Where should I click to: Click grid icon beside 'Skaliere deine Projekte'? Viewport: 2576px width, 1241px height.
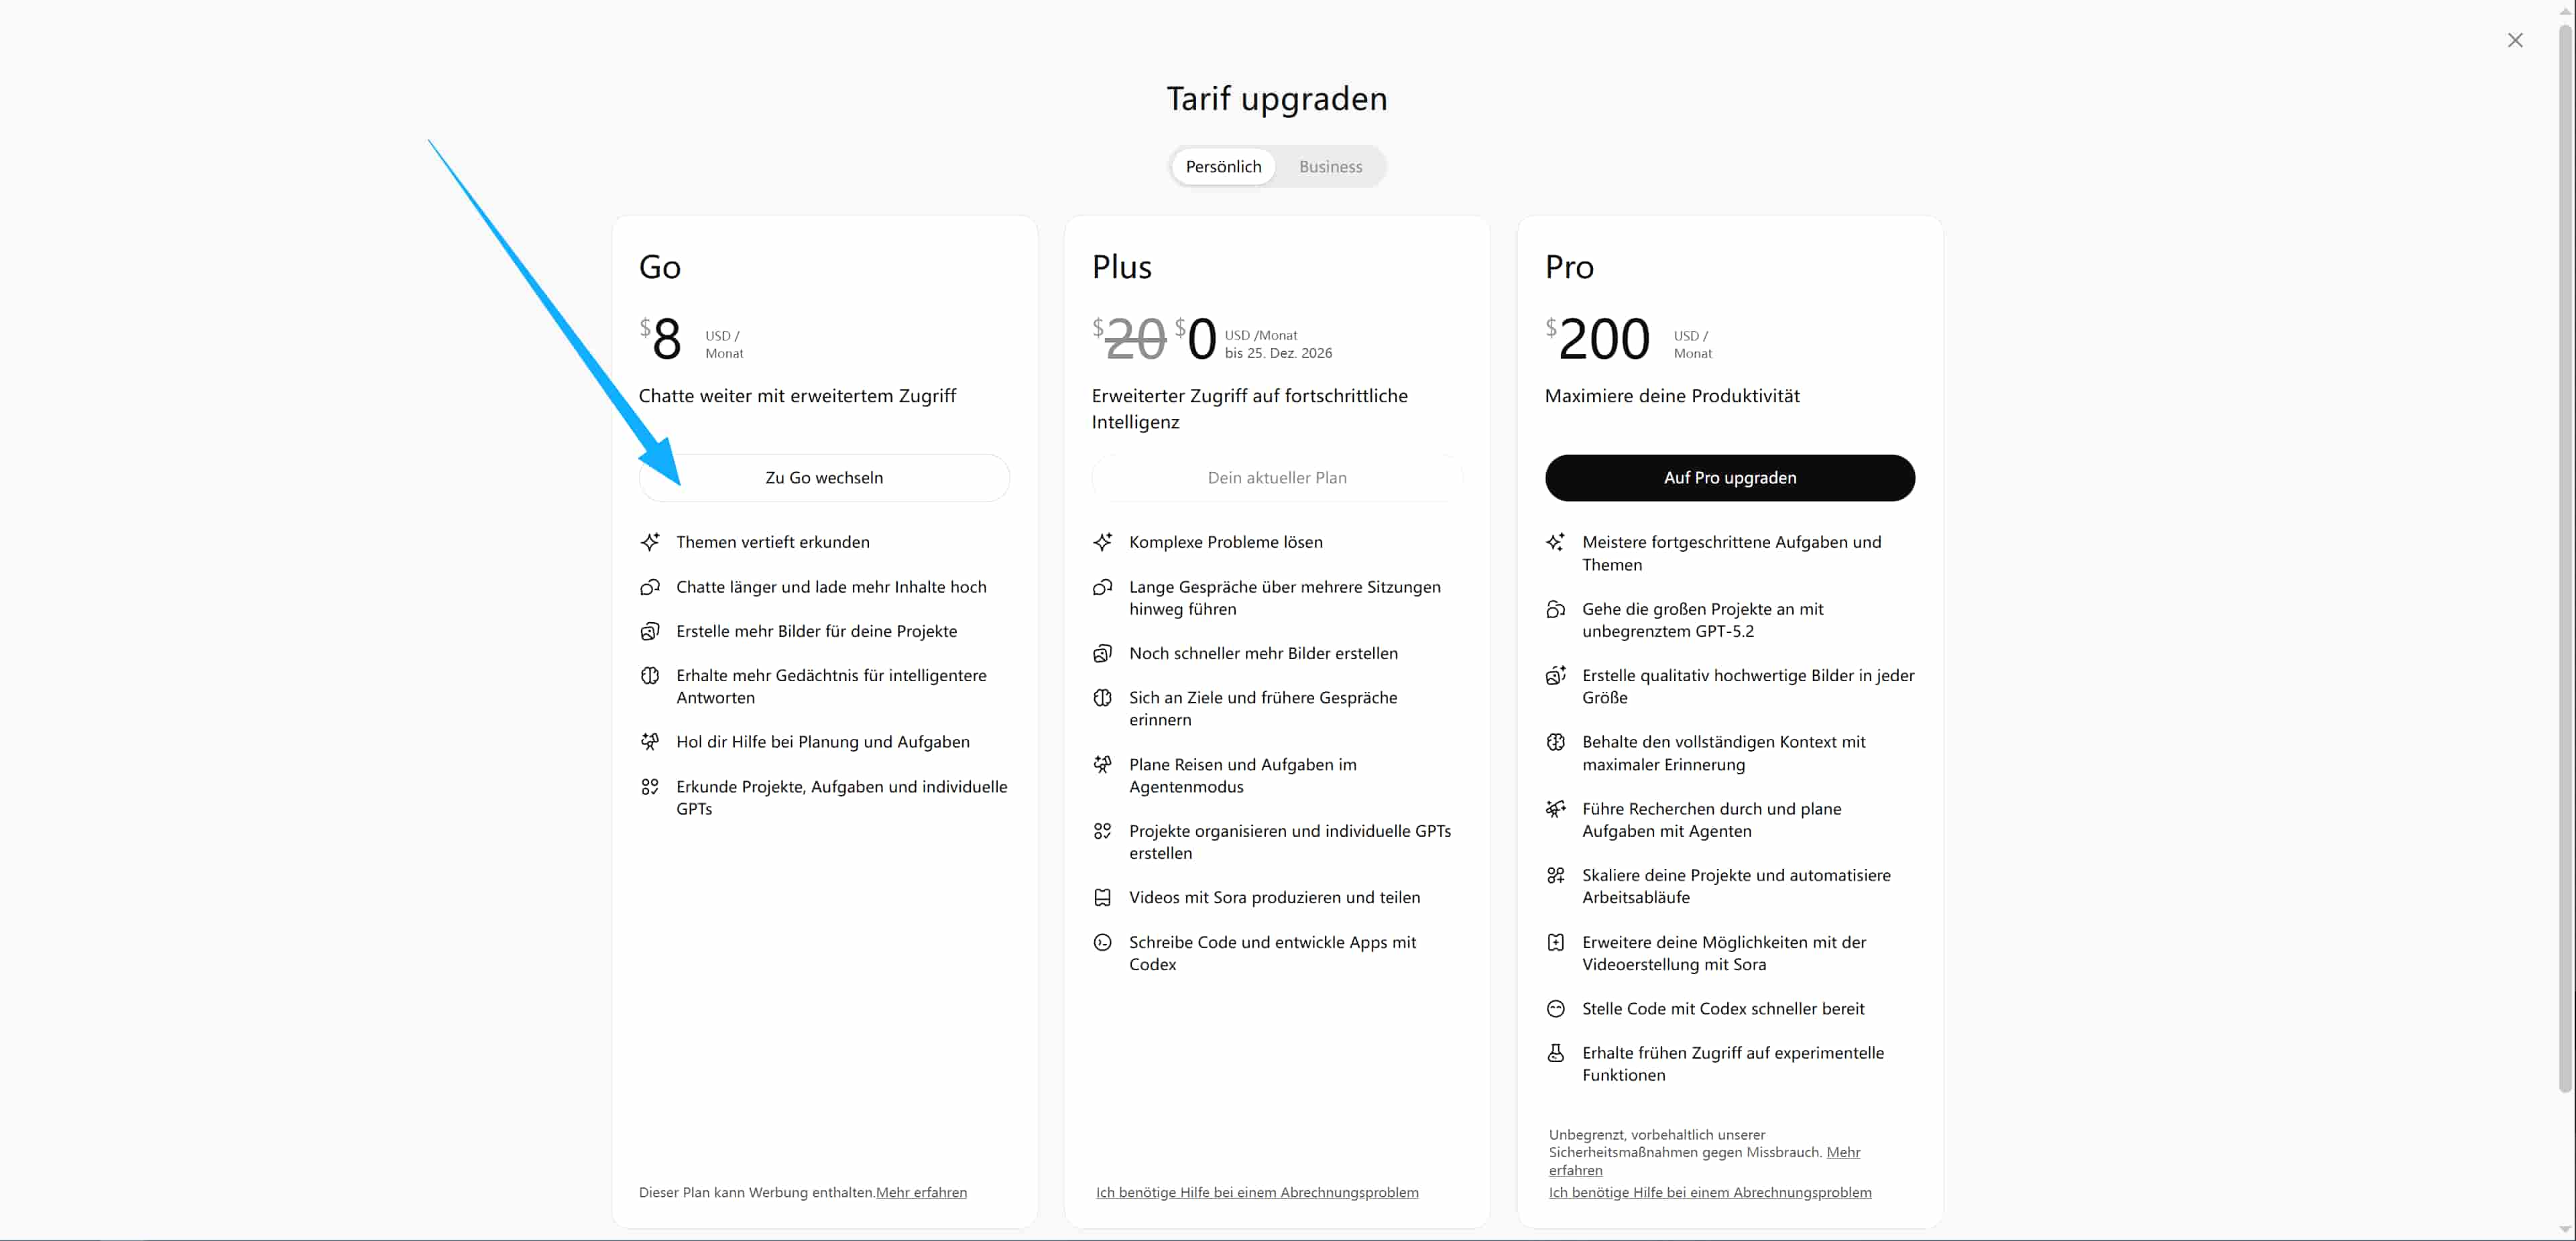coord(1555,876)
